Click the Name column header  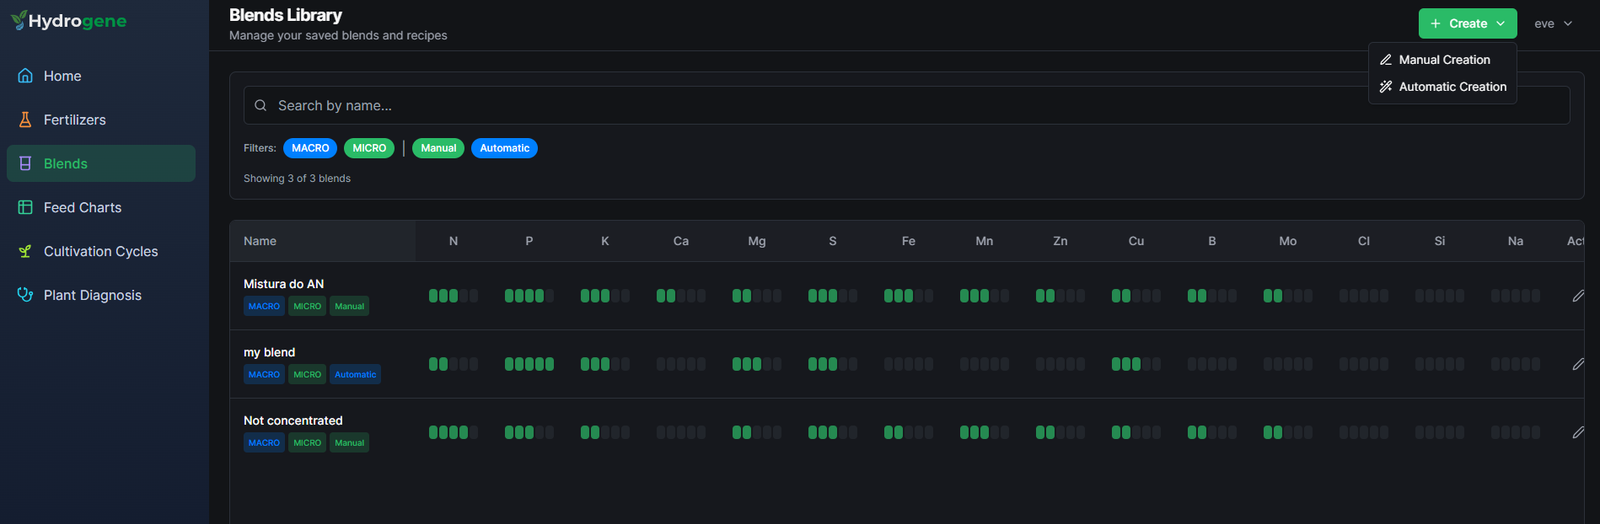point(260,241)
